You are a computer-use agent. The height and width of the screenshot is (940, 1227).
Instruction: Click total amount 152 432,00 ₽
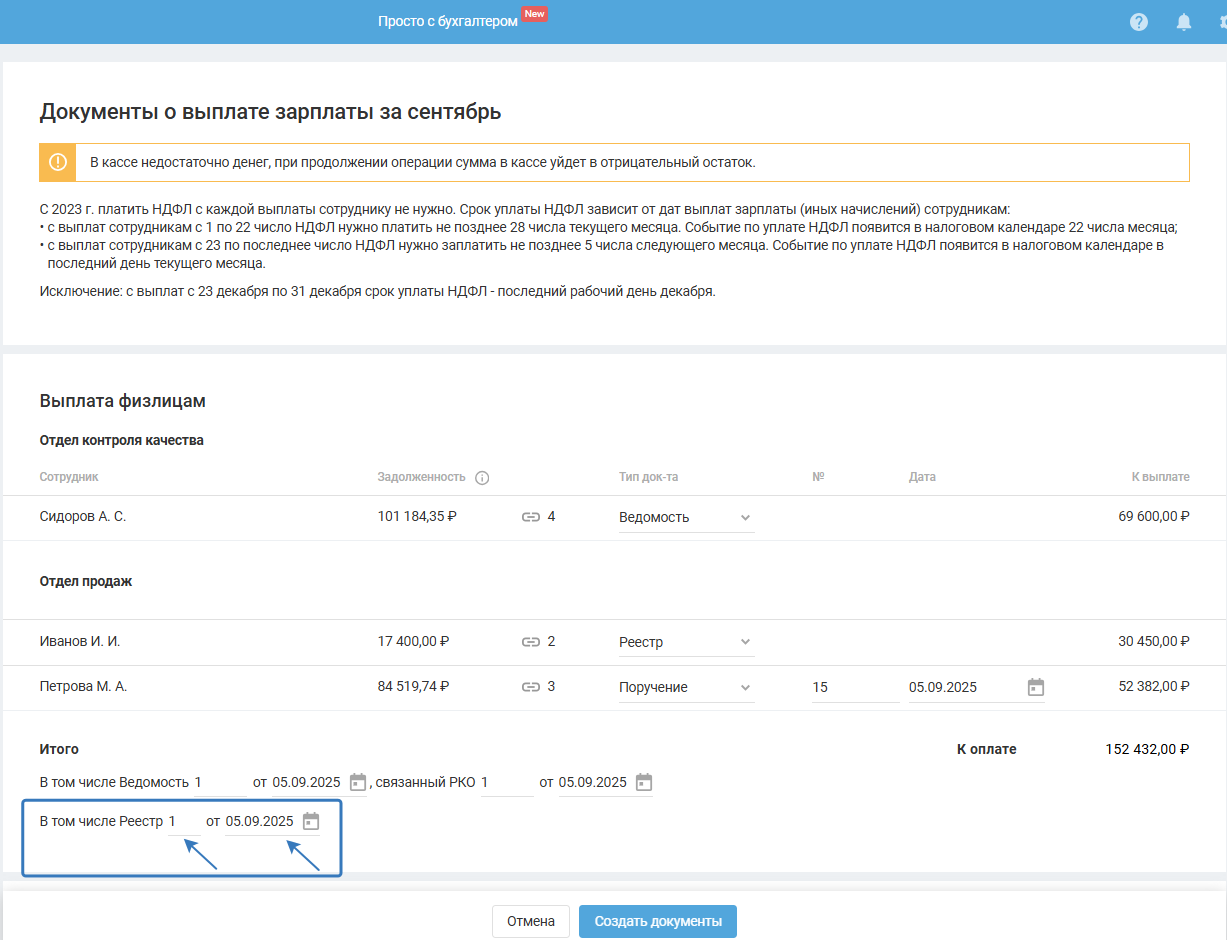[x=1148, y=749]
